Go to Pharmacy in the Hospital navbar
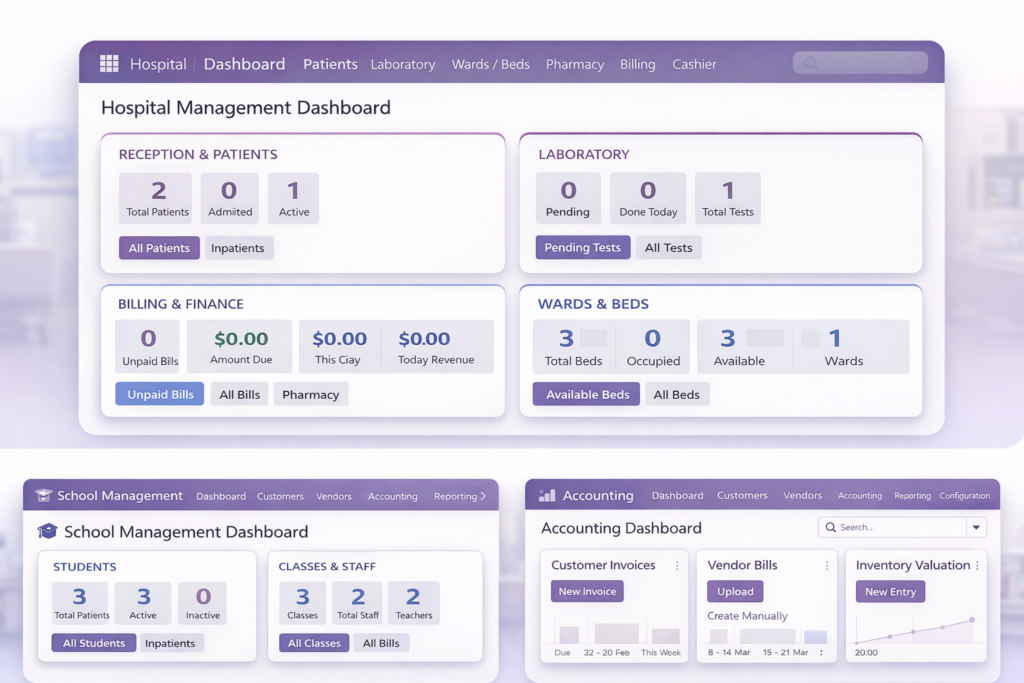The height and width of the screenshot is (683, 1024). click(574, 64)
